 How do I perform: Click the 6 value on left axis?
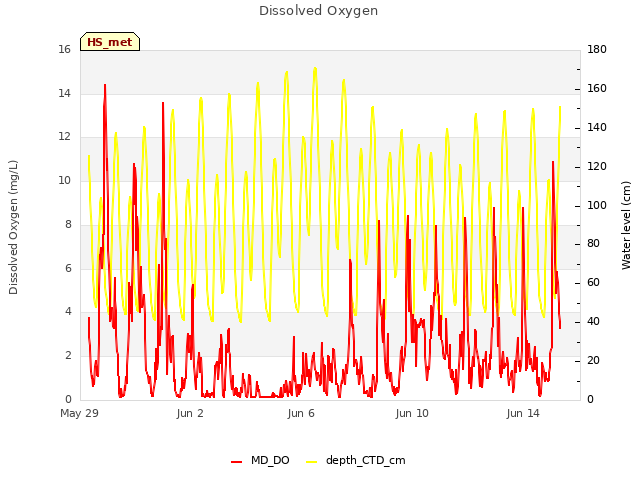[68, 268]
